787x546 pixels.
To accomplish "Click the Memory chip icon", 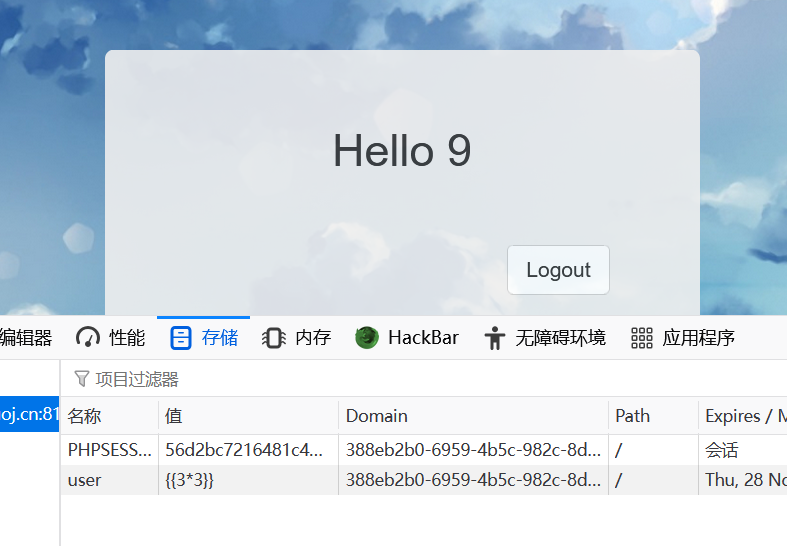I will pyautogui.click(x=274, y=338).
